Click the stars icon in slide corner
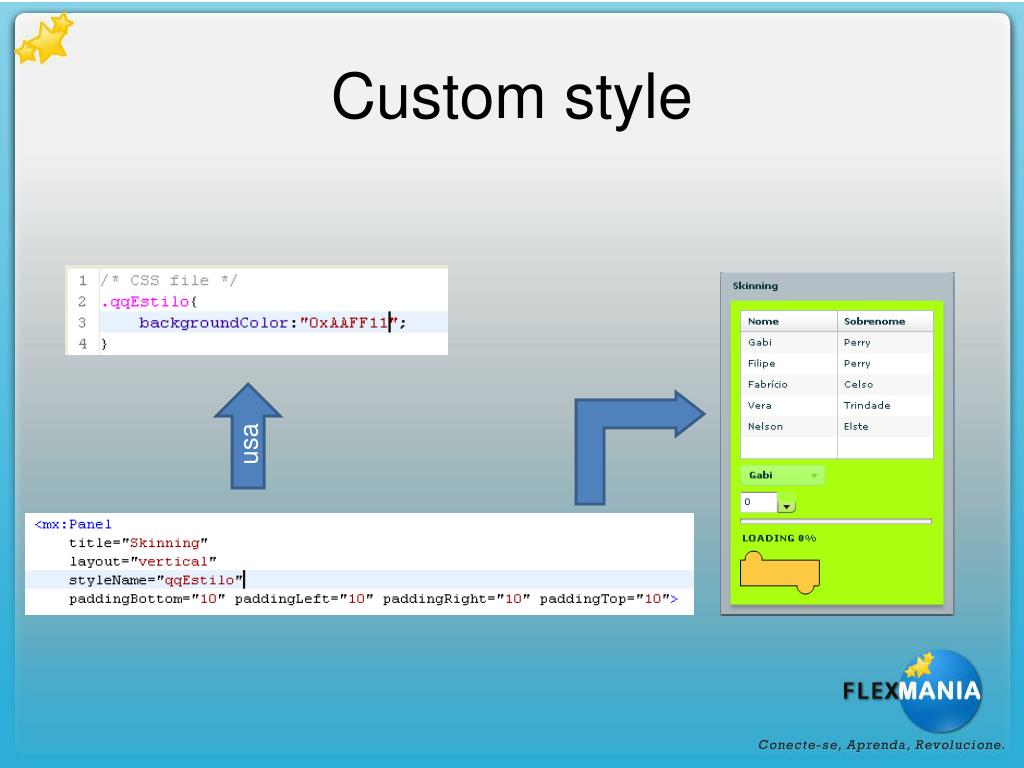The image size is (1024, 768). click(x=44, y=39)
